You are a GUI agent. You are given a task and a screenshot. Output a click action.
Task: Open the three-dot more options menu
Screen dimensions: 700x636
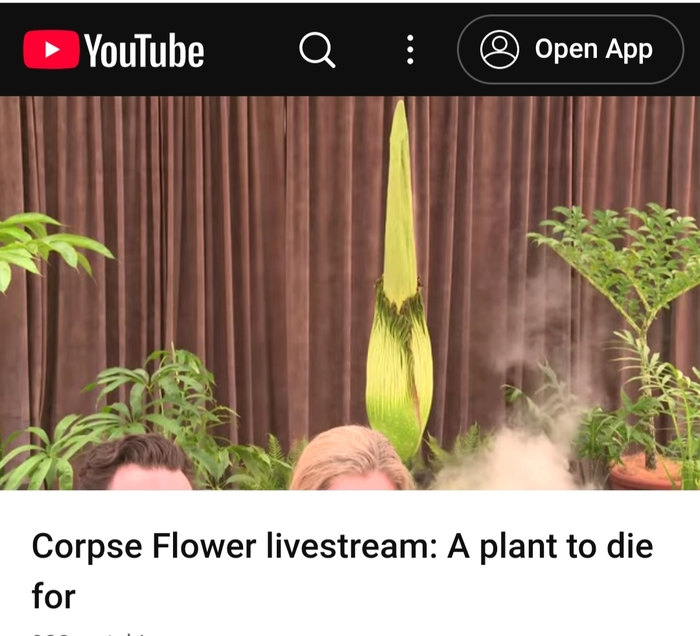click(x=410, y=50)
